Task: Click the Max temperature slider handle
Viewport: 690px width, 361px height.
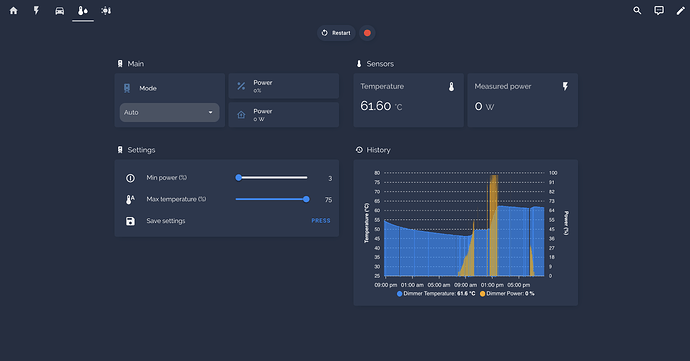Action: (306, 199)
